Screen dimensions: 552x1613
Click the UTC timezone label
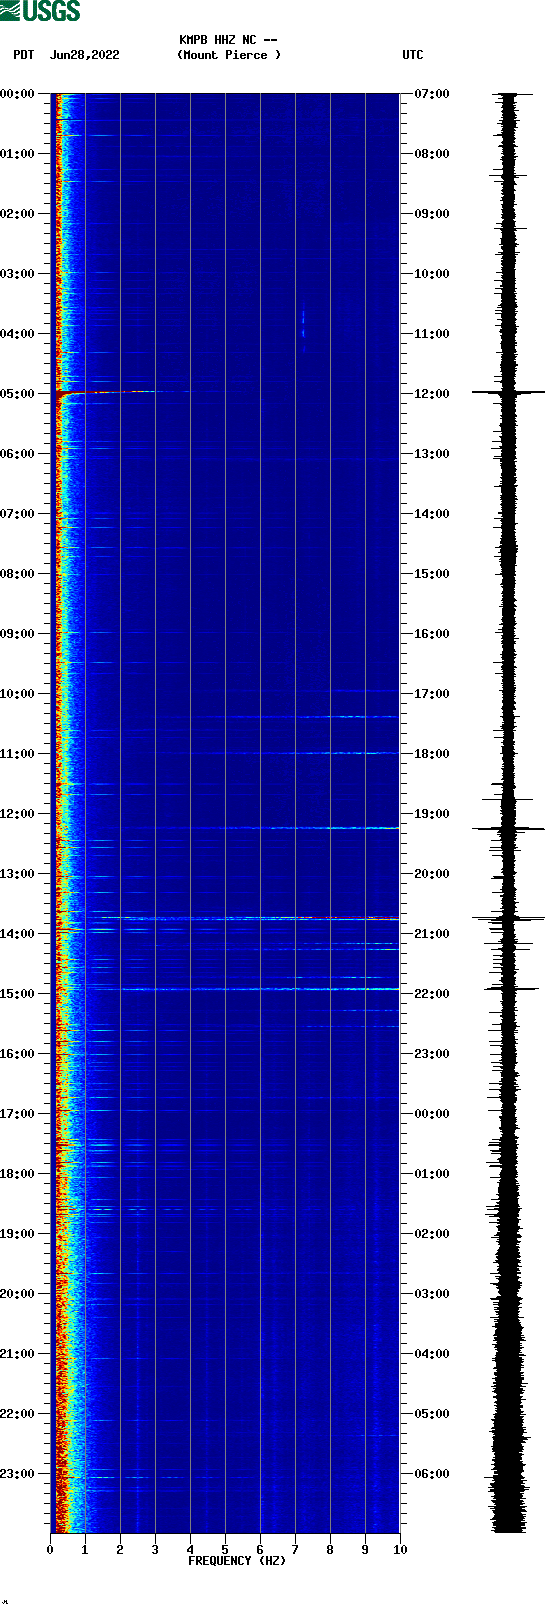[x=413, y=55]
